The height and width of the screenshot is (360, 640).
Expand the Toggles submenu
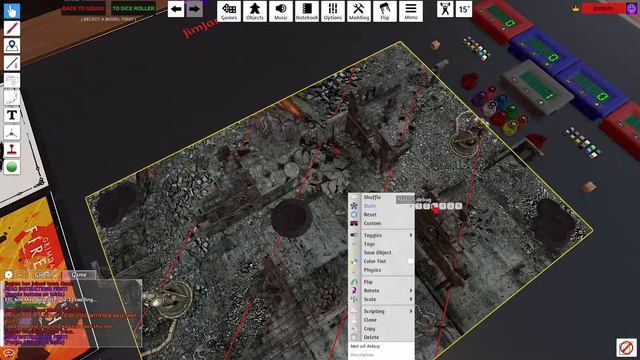point(381,236)
